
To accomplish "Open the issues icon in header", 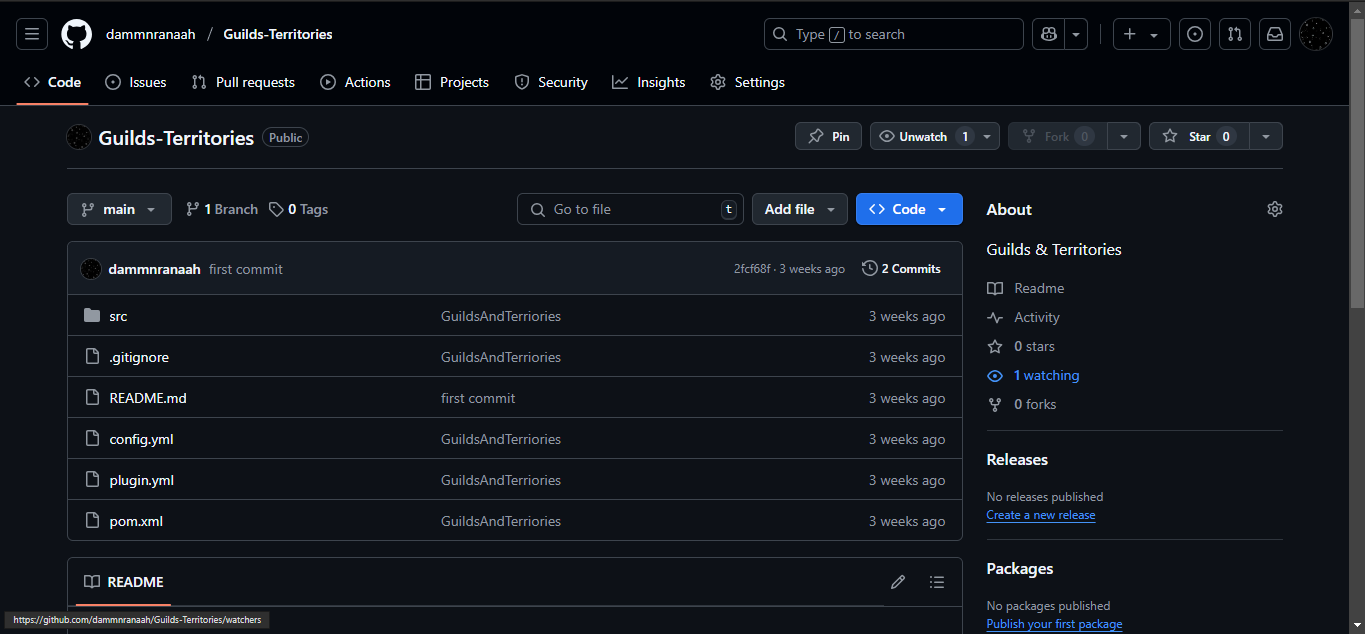I will click(1195, 34).
